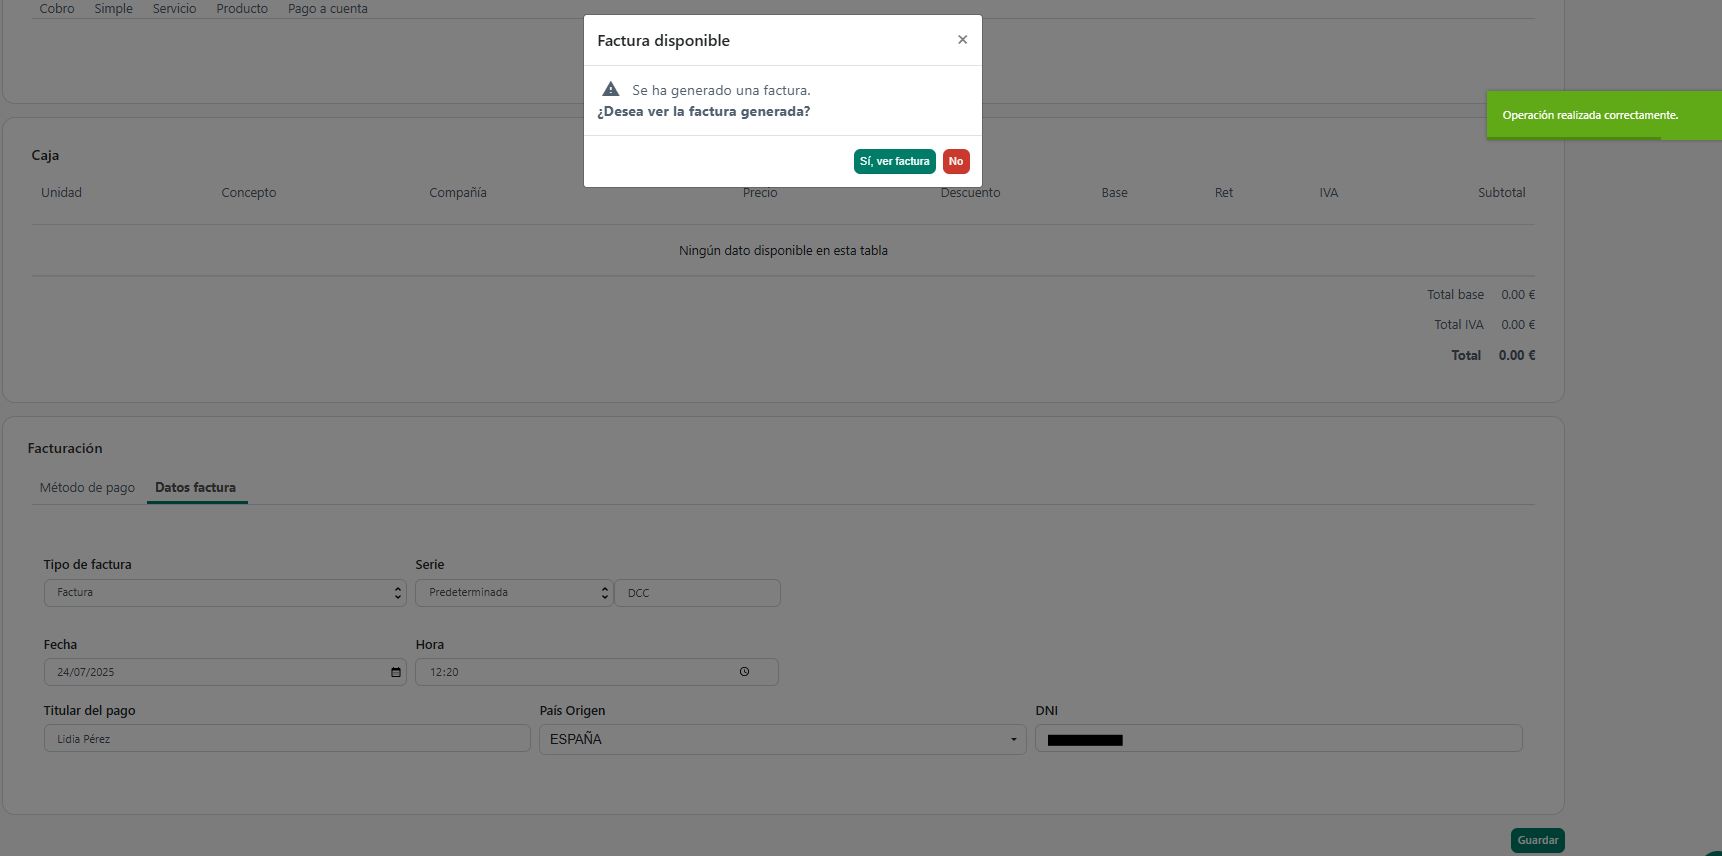Click the DCC series code field
Image resolution: width=1722 pixels, height=856 pixels.
coord(697,593)
